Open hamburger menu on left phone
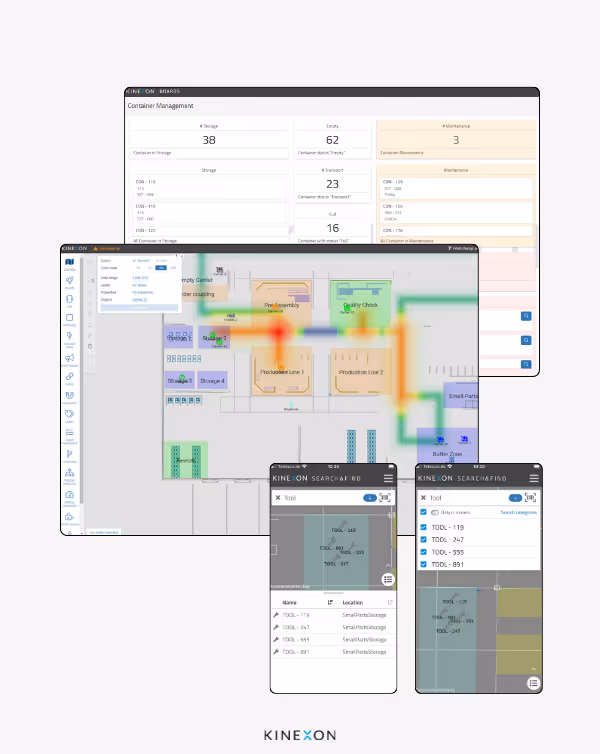Viewport: 600px width, 754px height. tap(388, 478)
